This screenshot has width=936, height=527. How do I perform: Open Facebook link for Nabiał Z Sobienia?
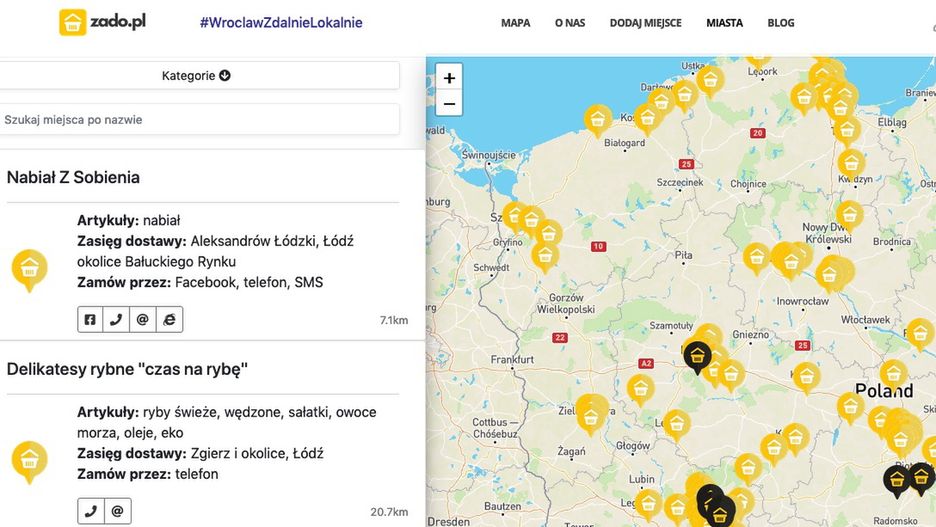[x=90, y=319]
